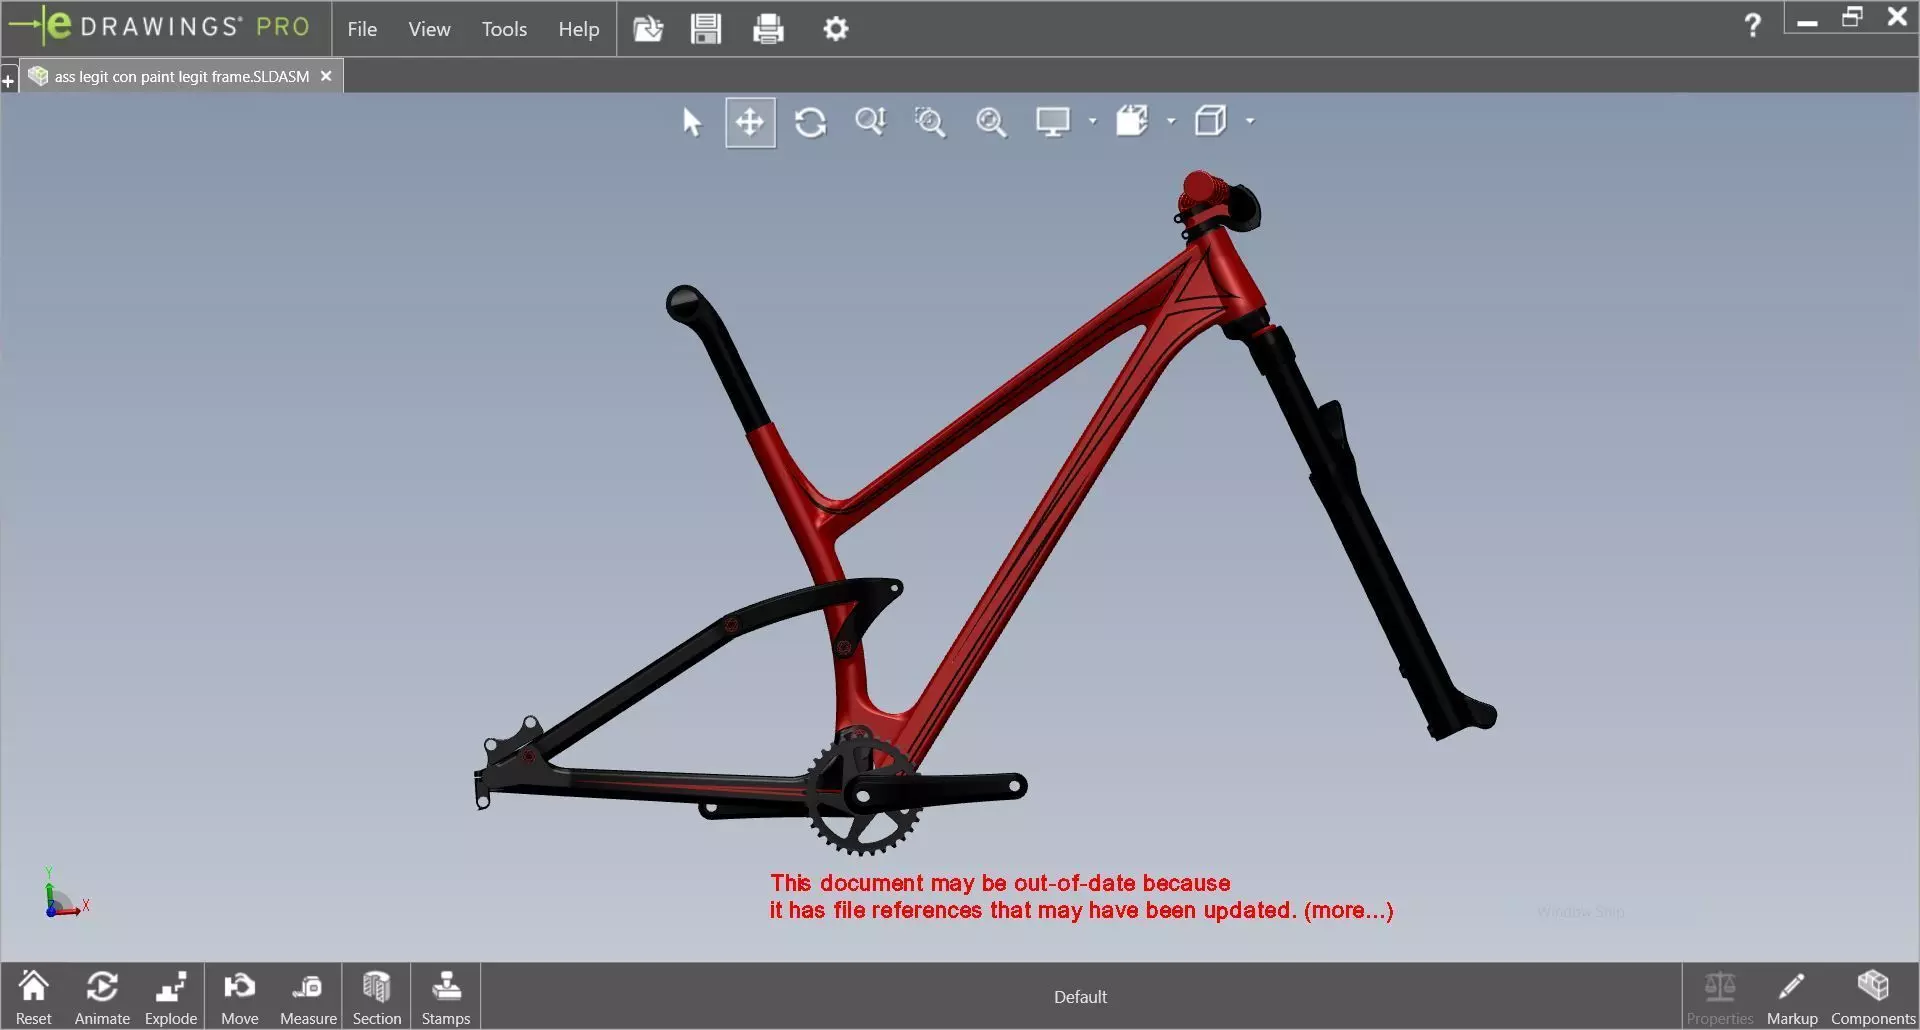1920x1030 pixels.
Task: Click the Display settings monitor icon
Action: pyautogui.click(x=1053, y=122)
